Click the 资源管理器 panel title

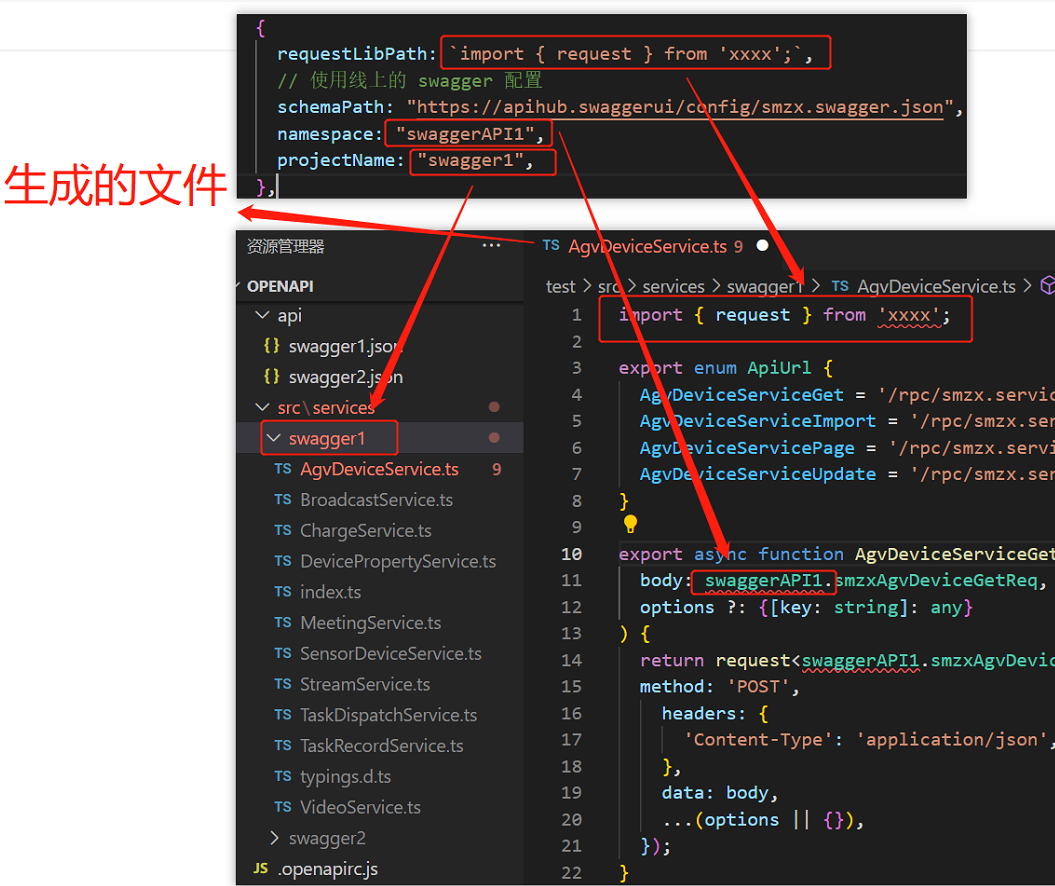pos(285,246)
